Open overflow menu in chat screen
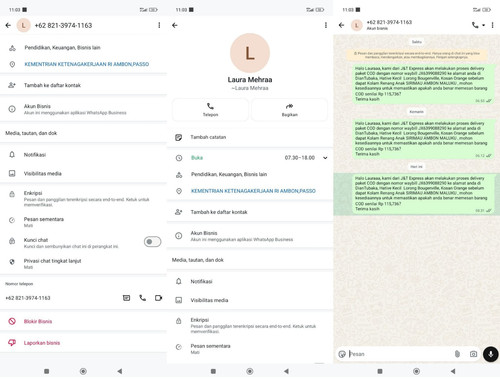This screenshot has width=500, height=379. point(492,25)
